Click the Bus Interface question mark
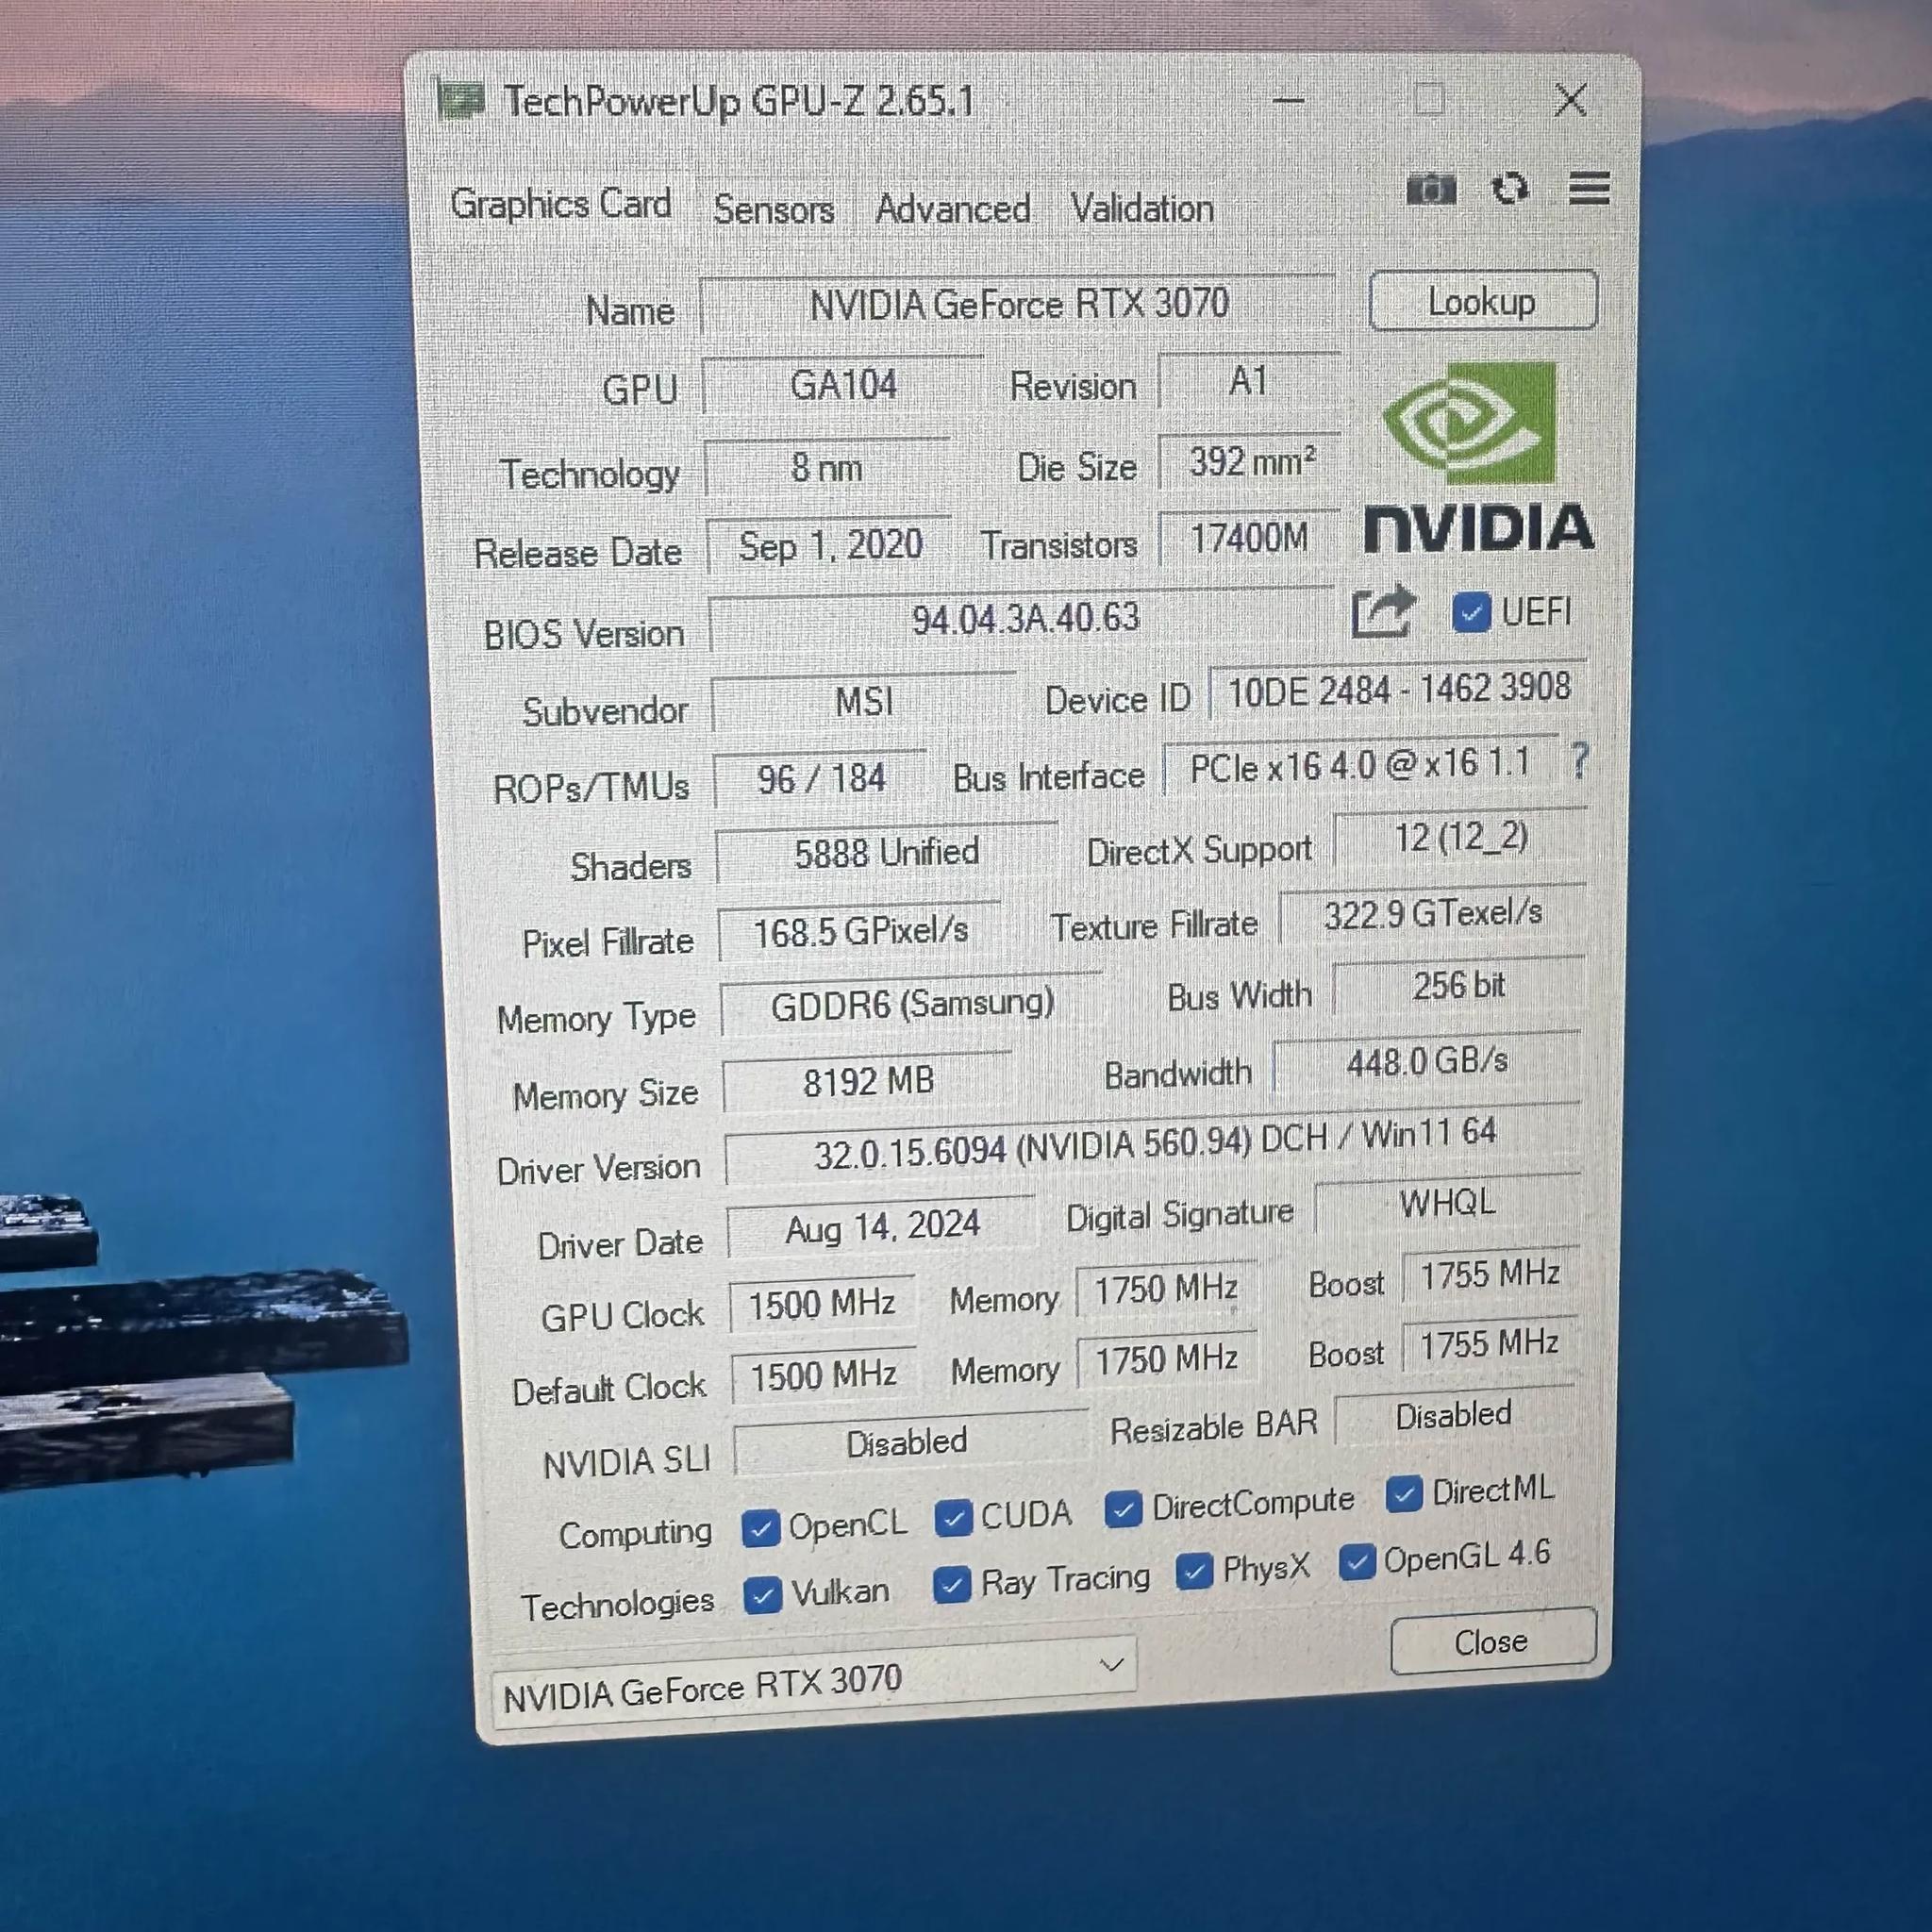 point(1579,761)
